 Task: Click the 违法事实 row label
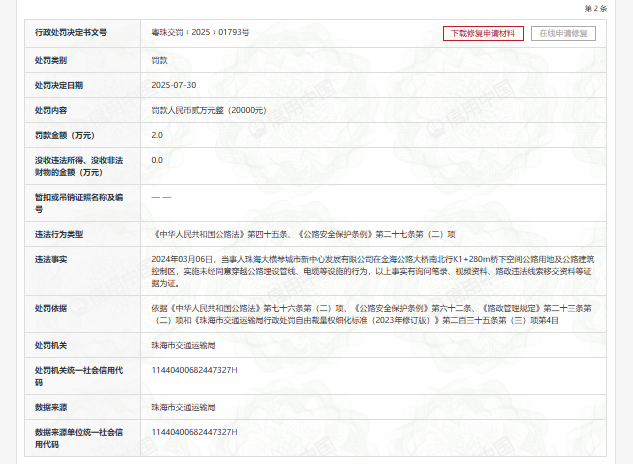pyautogui.click(x=51, y=259)
